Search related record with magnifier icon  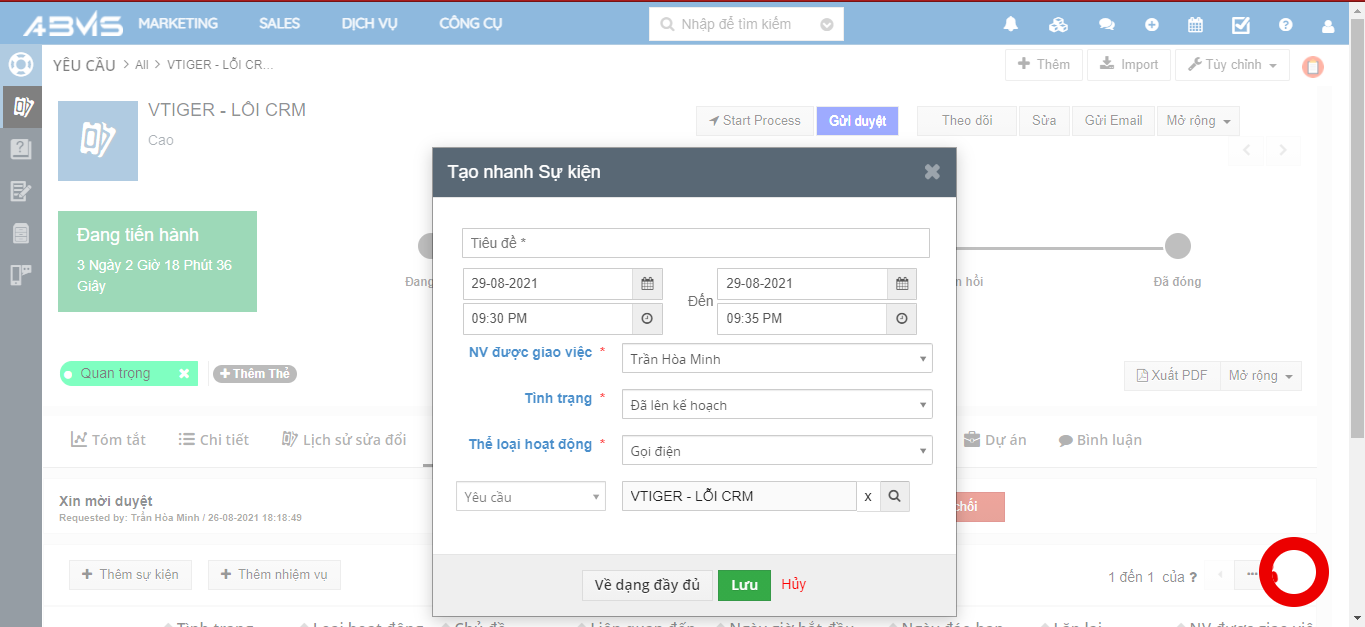[895, 496]
